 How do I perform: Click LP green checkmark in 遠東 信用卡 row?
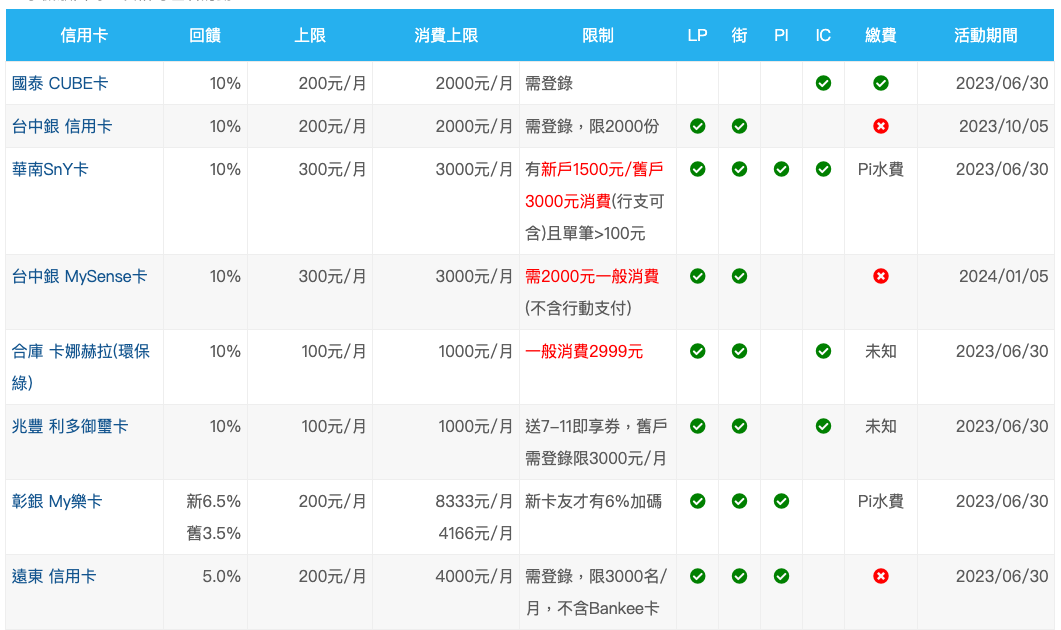[698, 577]
